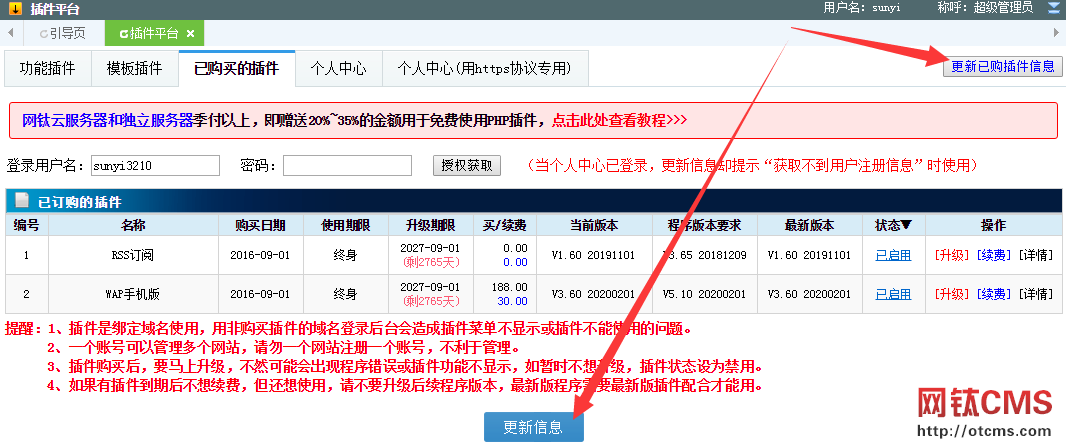Click the 操作 column header

point(993,226)
